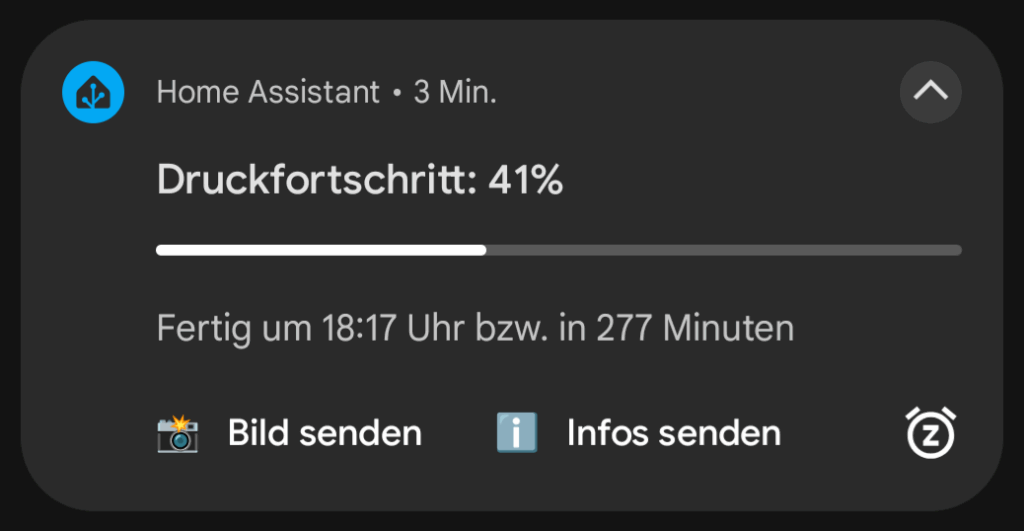1024x531 pixels.
Task: Open the Druckfortschritt notification title
Action: [360, 180]
